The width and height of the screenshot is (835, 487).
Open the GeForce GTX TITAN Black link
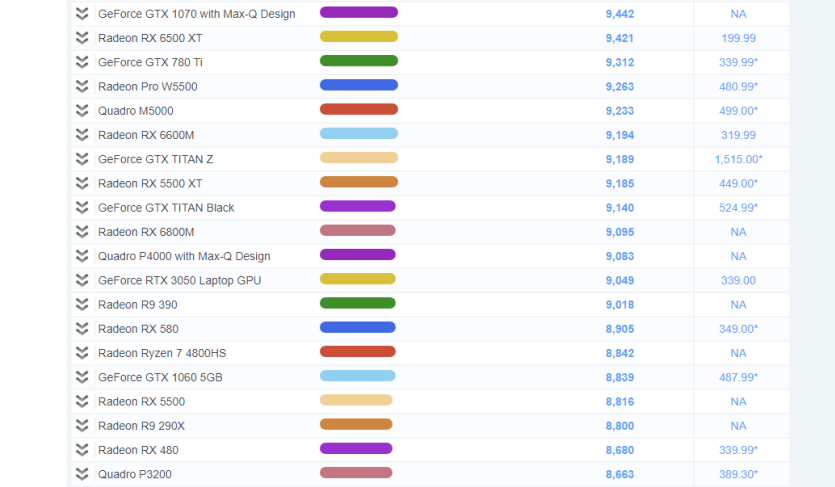(166, 208)
